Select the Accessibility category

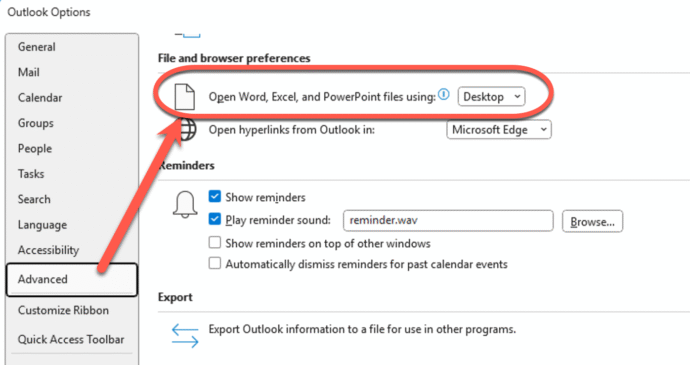[x=48, y=250]
